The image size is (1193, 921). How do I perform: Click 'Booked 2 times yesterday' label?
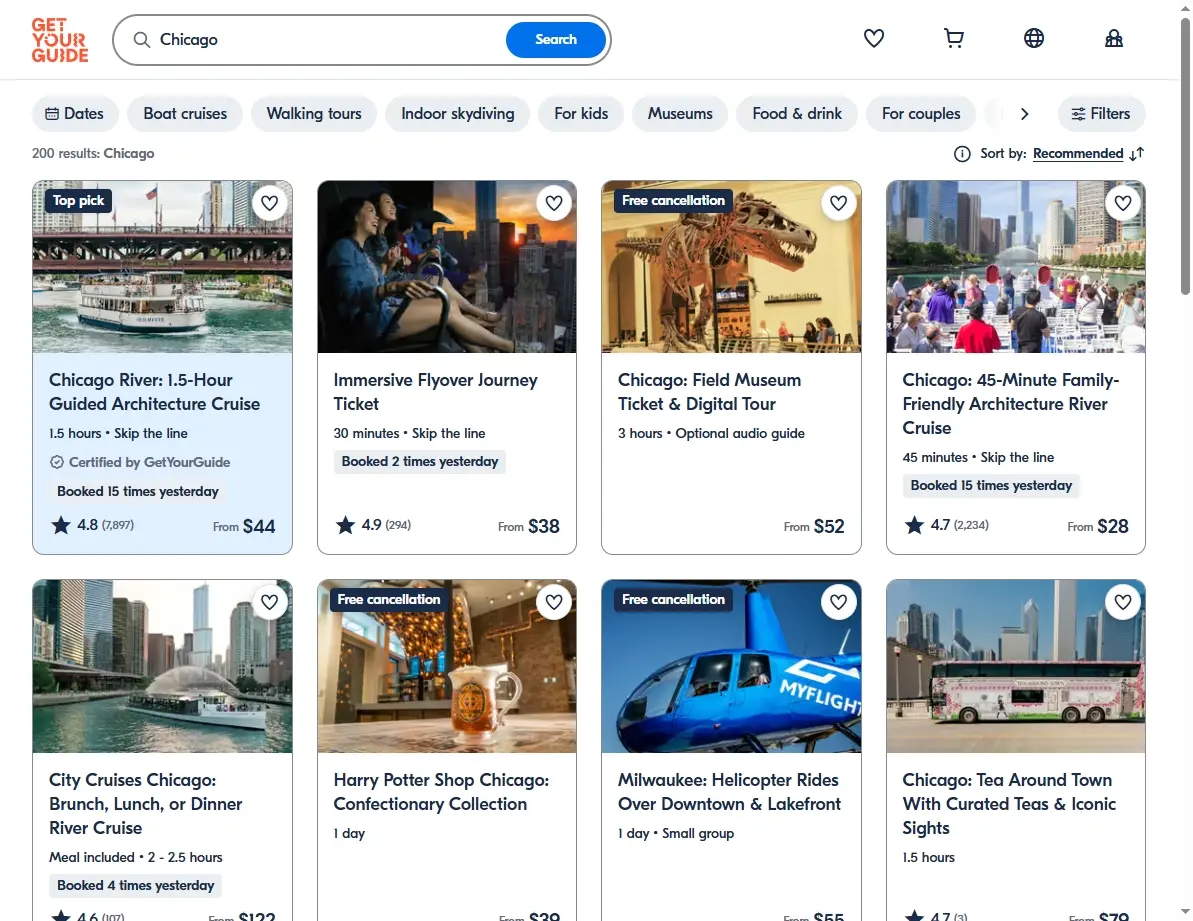[420, 462]
